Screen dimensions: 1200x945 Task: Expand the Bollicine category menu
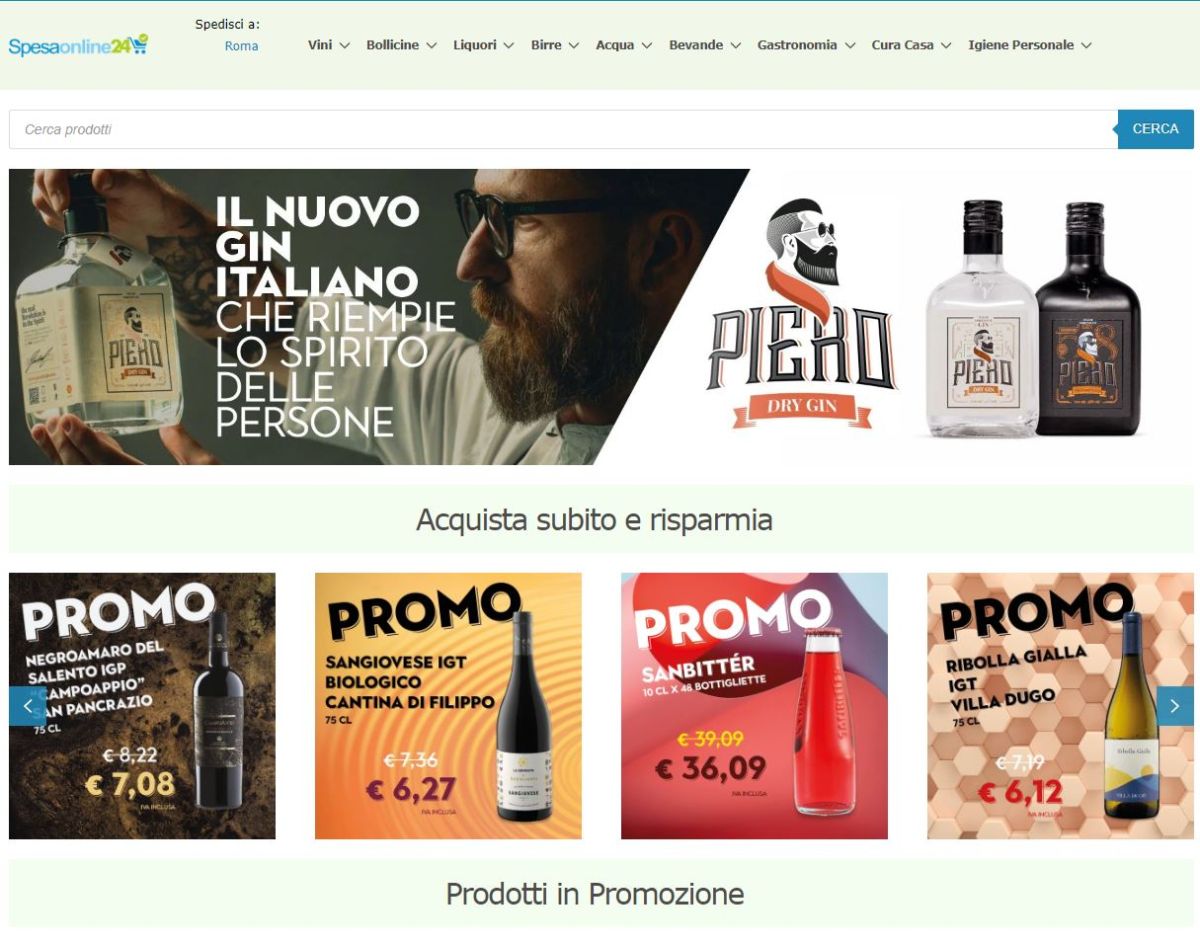[x=402, y=45]
